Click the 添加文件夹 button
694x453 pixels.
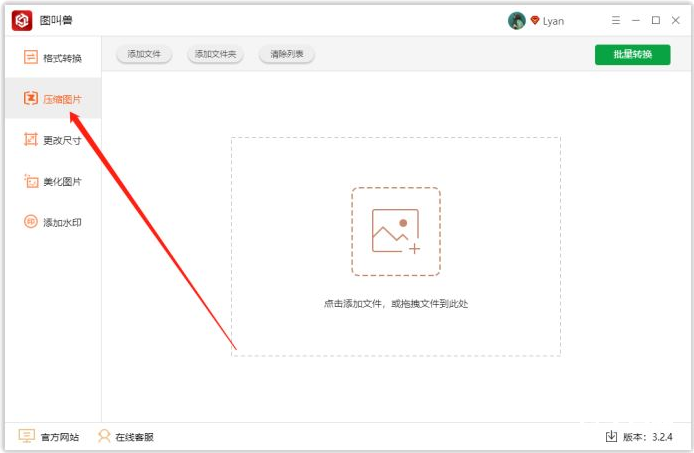[216, 54]
